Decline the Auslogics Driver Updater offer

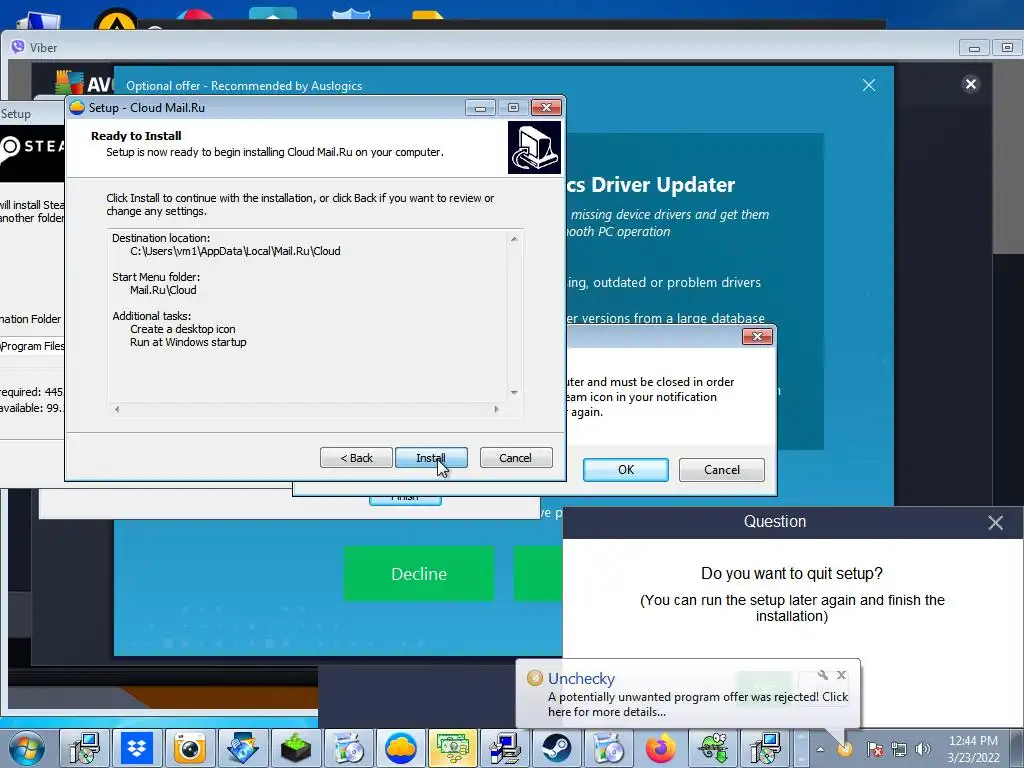[x=419, y=573]
